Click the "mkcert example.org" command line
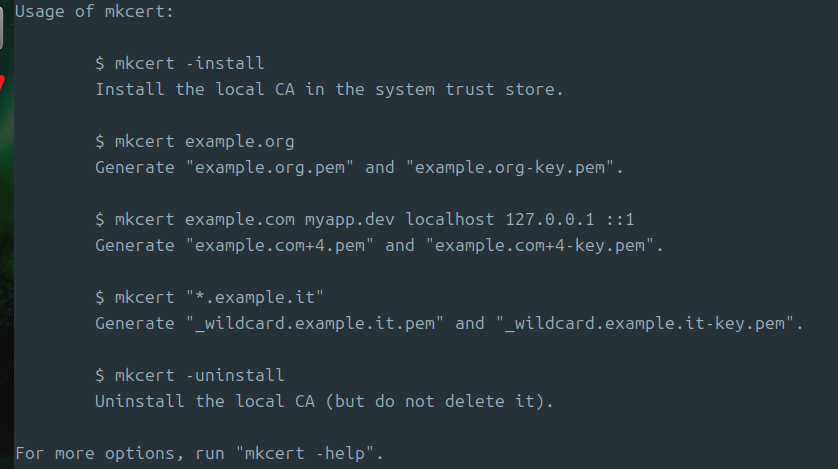This screenshot has height=469, width=838. 195,141
